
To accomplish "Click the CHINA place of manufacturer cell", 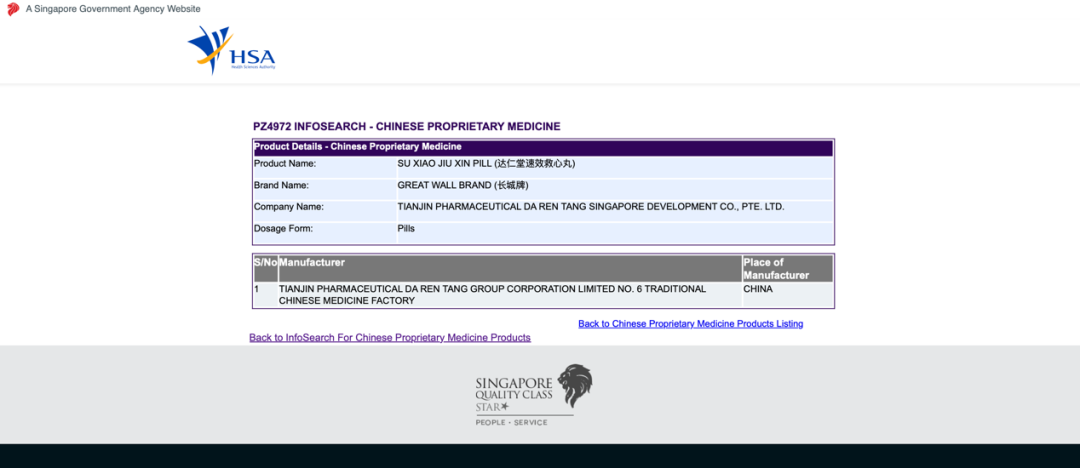I will click(758, 289).
